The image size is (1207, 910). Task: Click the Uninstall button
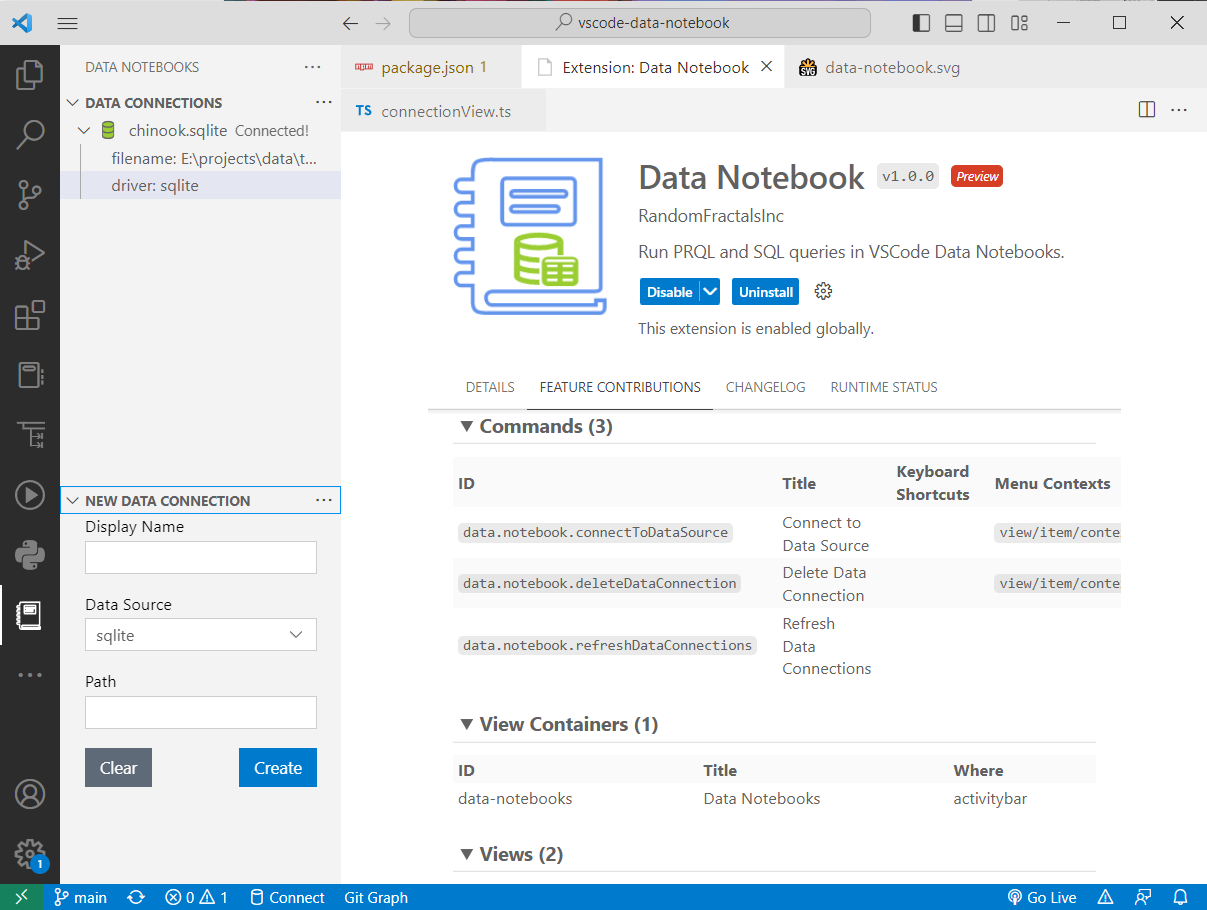pos(766,292)
